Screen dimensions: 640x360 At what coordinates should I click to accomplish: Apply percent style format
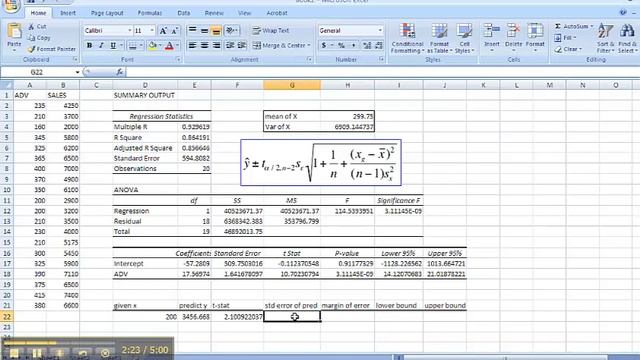pos(341,45)
